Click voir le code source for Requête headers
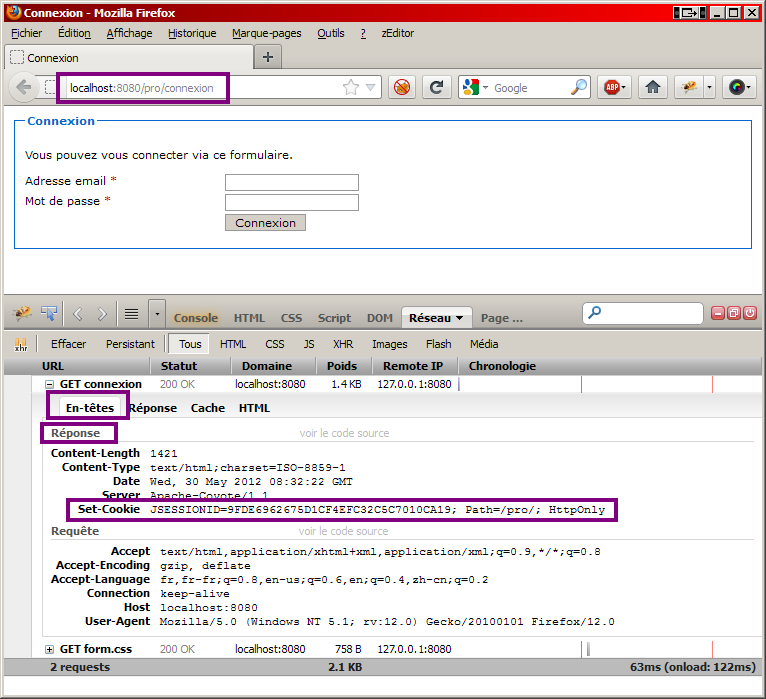766x699 pixels. (x=343, y=531)
